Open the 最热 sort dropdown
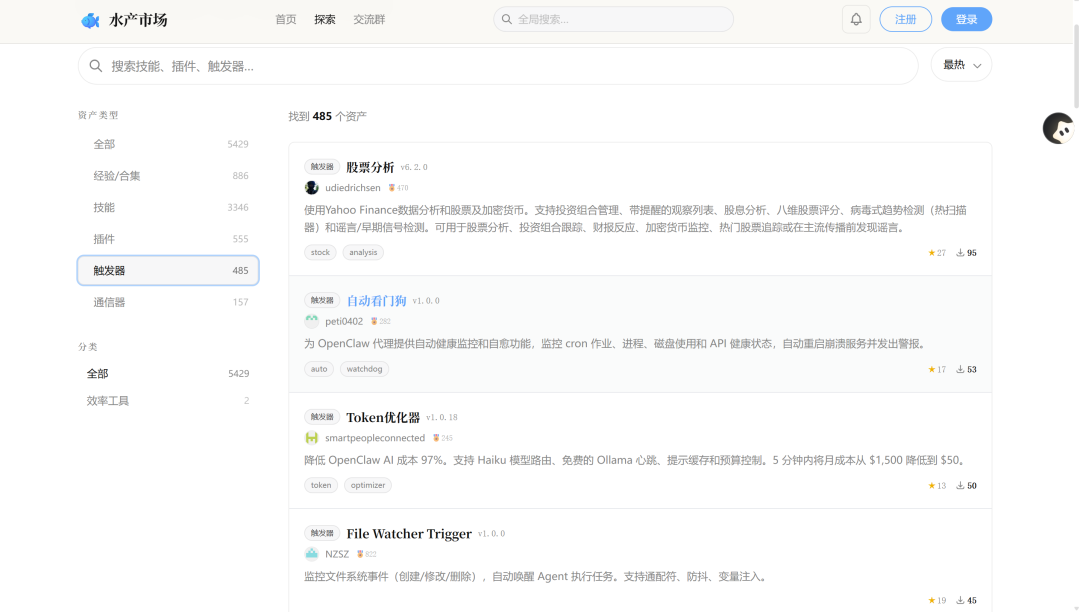The height and width of the screenshot is (612, 1080). coord(961,65)
